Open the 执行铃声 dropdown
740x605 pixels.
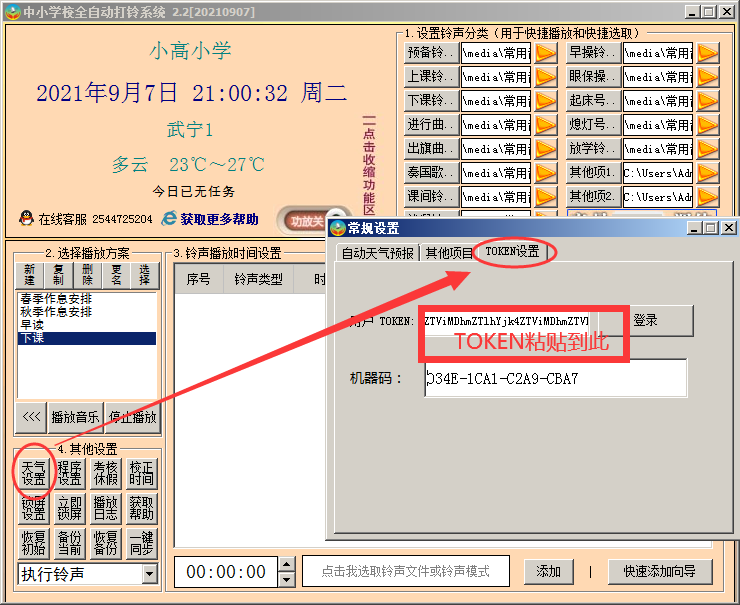click(x=149, y=574)
